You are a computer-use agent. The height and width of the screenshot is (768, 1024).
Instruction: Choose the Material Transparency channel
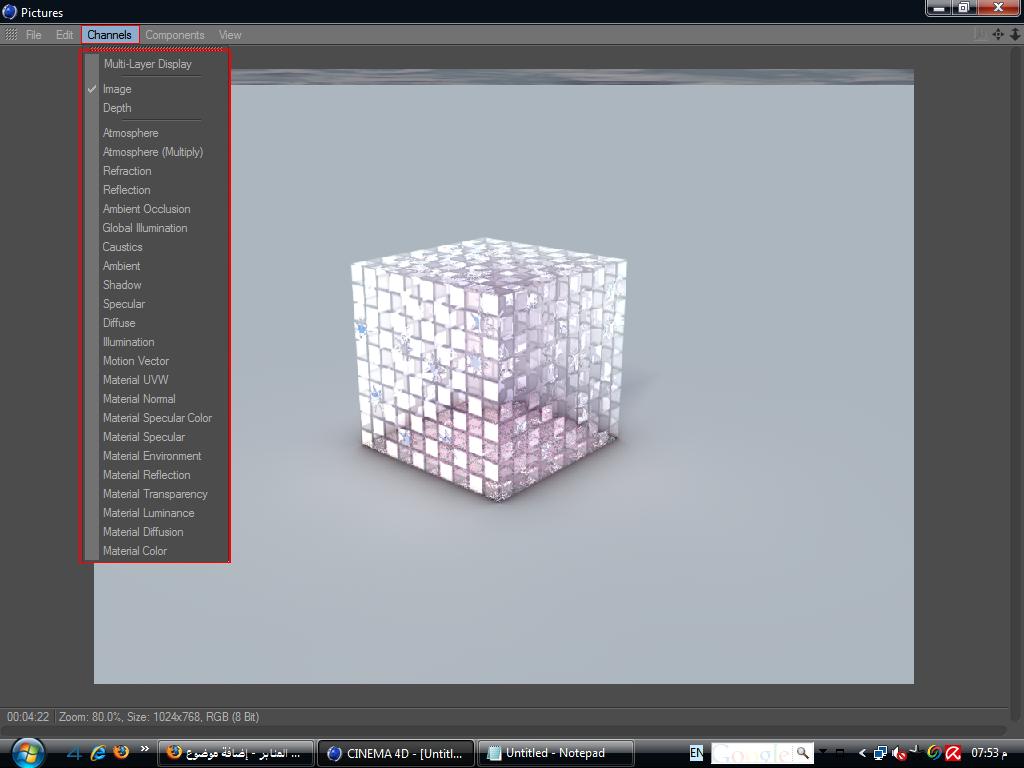coord(157,494)
